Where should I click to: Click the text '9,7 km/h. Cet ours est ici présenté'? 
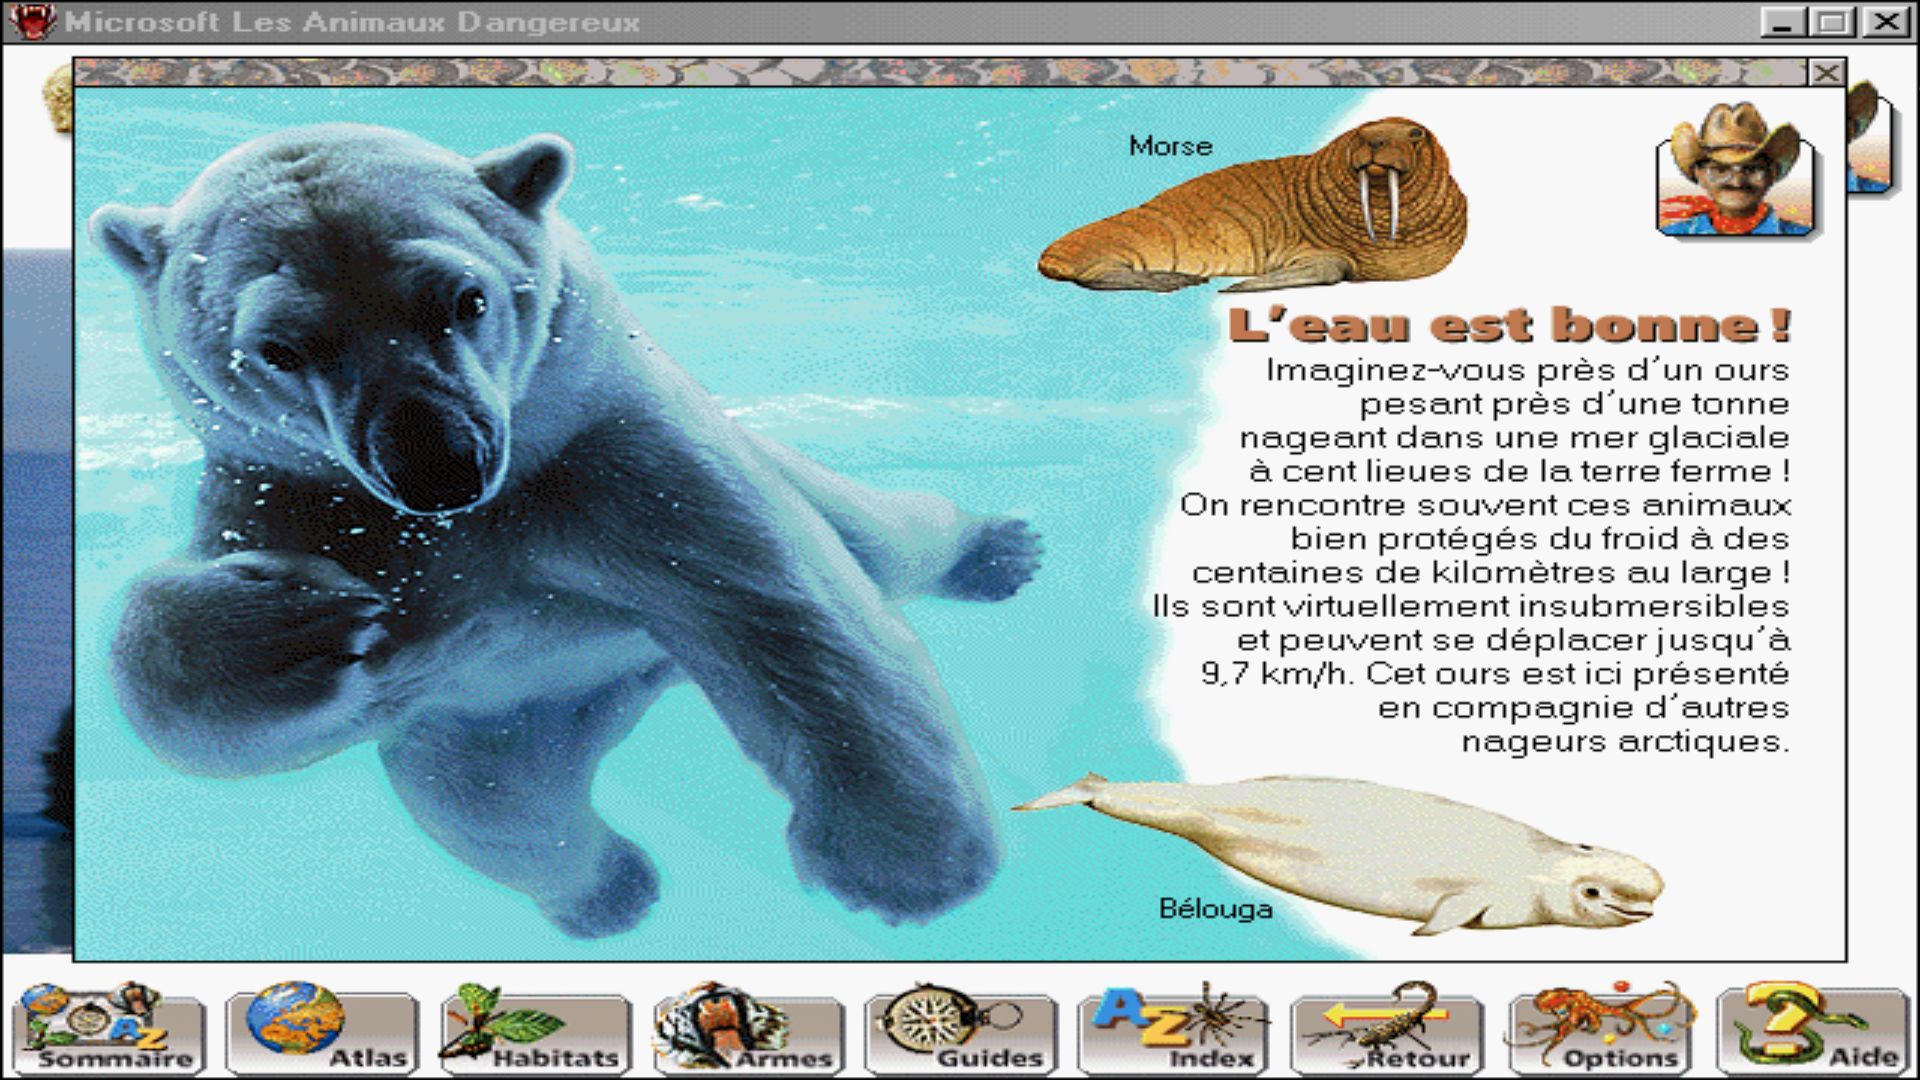coord(1495,674)
